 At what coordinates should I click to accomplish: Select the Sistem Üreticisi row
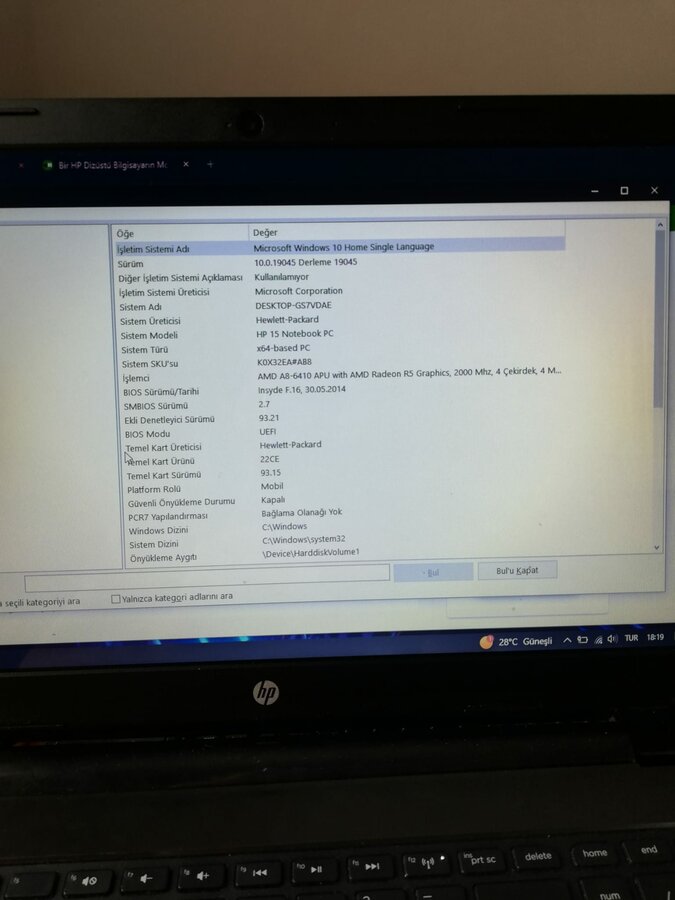[150, 321]
